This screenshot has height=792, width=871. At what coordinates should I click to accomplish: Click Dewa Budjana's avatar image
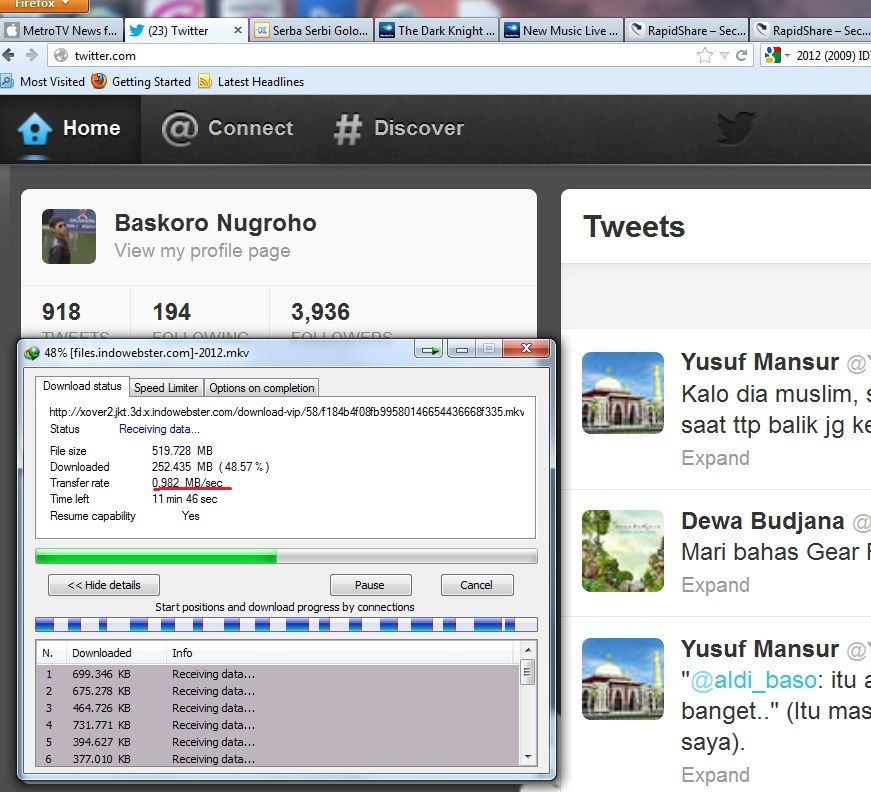(x=623, y=551)
